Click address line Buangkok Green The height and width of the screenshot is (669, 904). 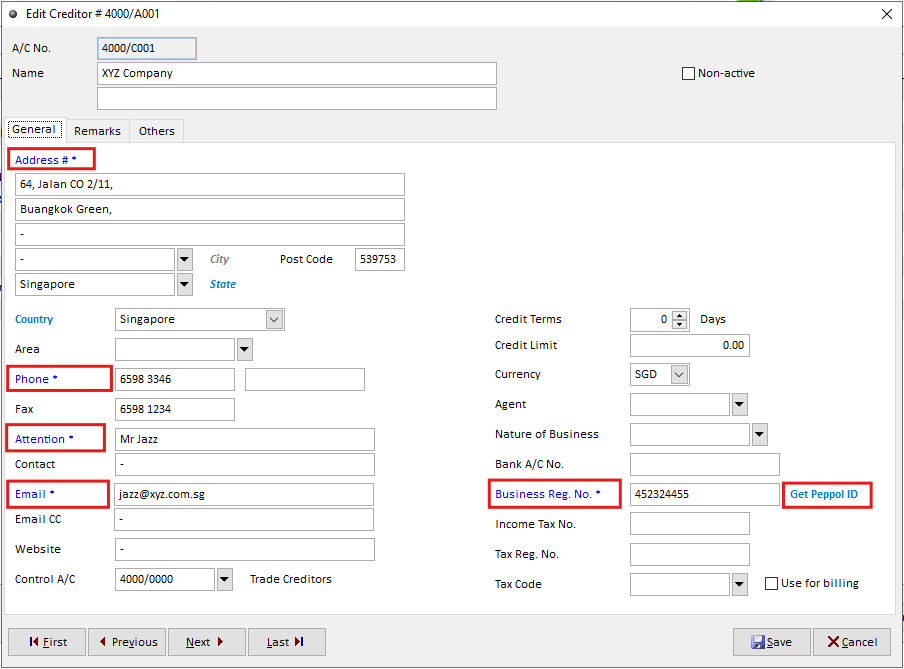pyautogui.click(x=210, y=209)
